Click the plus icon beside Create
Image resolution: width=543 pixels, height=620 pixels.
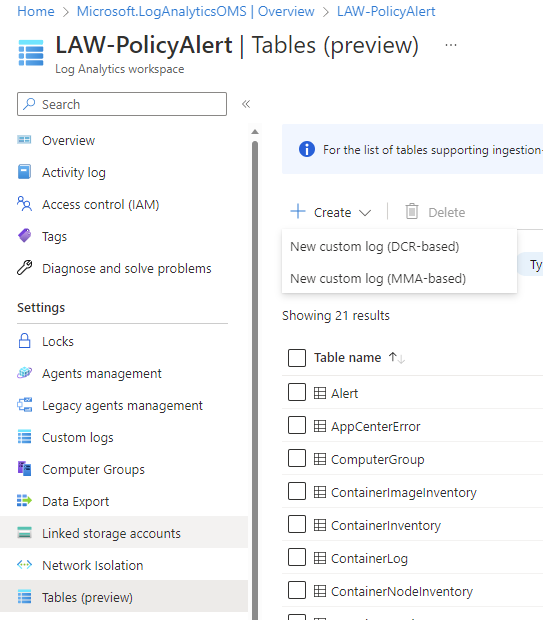(x=297, y=211)
